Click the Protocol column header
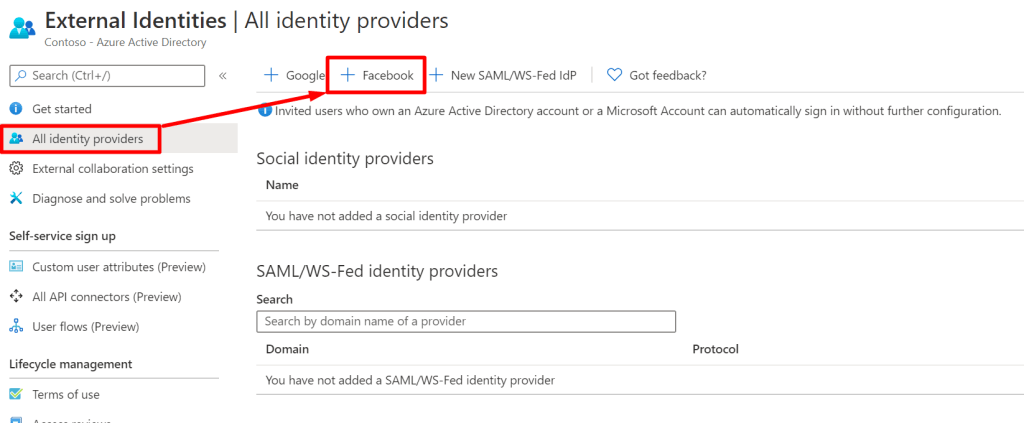The height and width of the screenshot is (423, 1024). [x=715, y=350]
